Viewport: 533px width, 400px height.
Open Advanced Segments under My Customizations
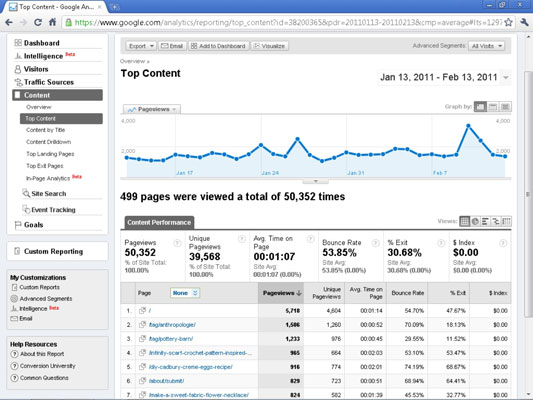46,298
